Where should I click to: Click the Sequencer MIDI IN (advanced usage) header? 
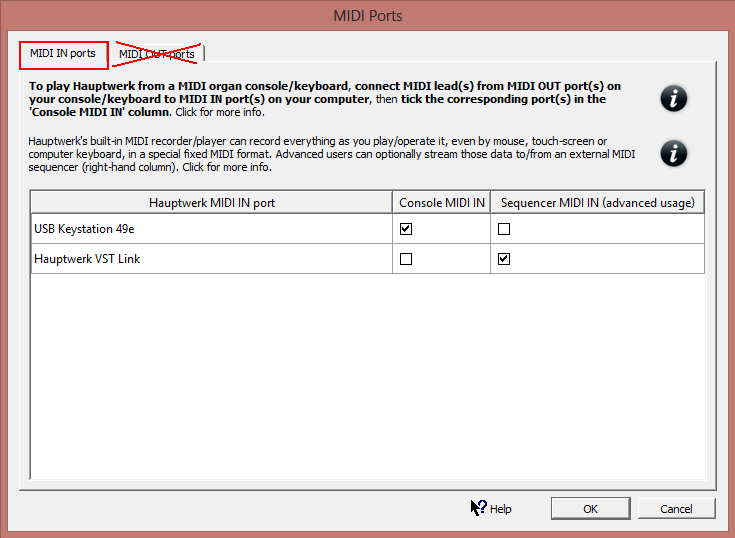tap(598, 202)
